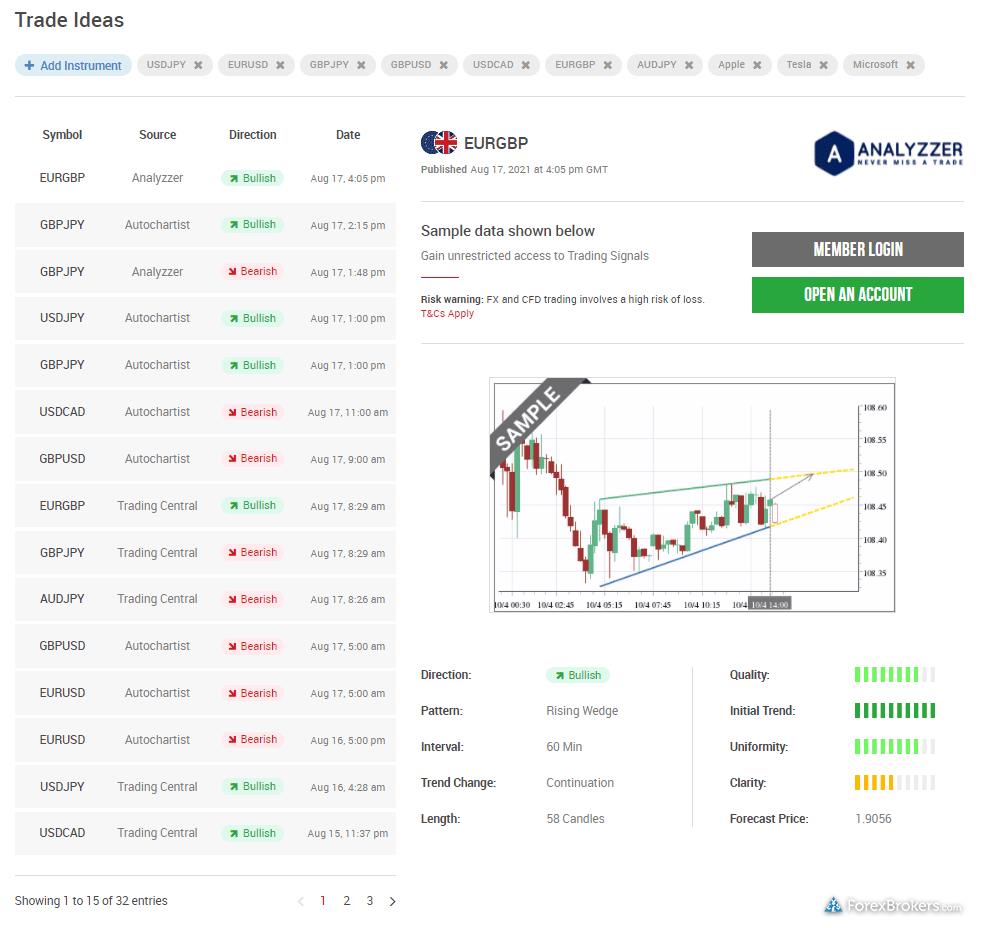987x928 pixels.
Task: Select the GBPJPY Analyzzer bearish row
Action: pos(200,271)
